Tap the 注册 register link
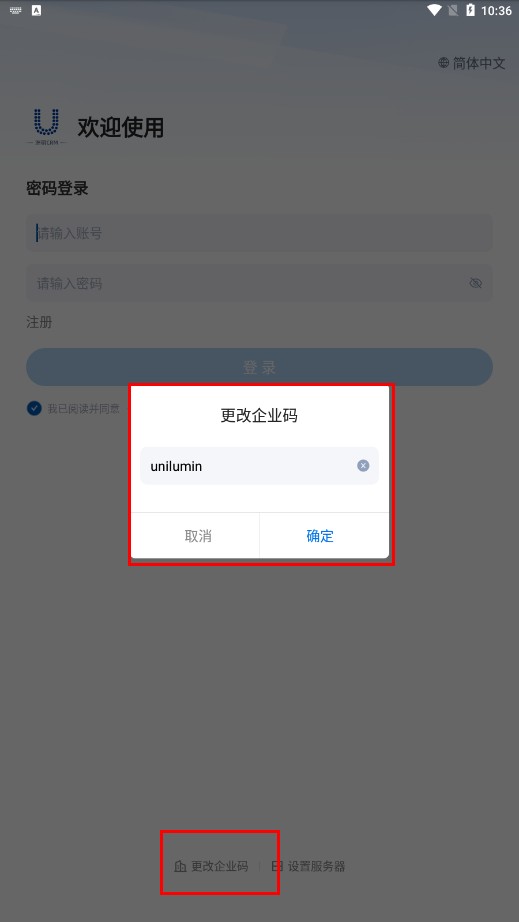Image resolution: width=519 pixels, height=922 pixels. pyautogui.click(x=39, y=322)
